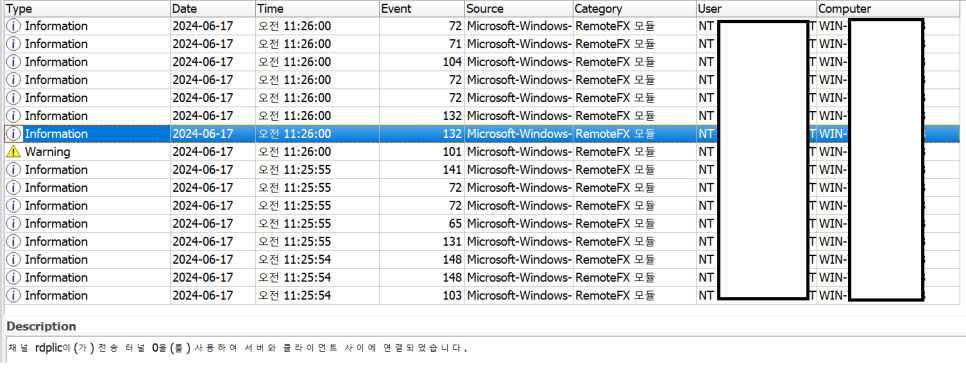Click 'RemoteFX 모듈' category in event 131 row

(615, 241)
